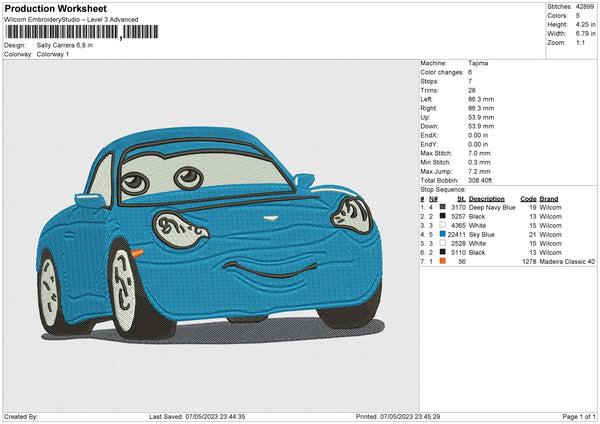Click the Min Stitch value 0.3 mm
The width and height of the screenshot is (600, 424).
479,162
